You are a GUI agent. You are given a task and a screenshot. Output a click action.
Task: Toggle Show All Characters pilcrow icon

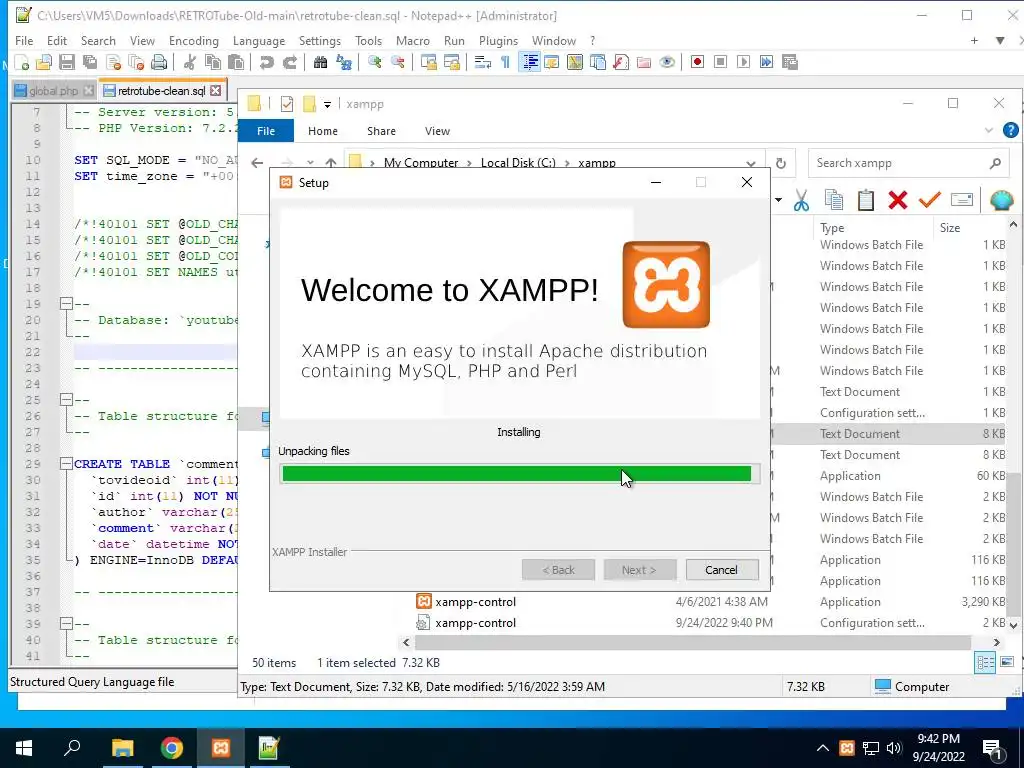click(505, 63)
